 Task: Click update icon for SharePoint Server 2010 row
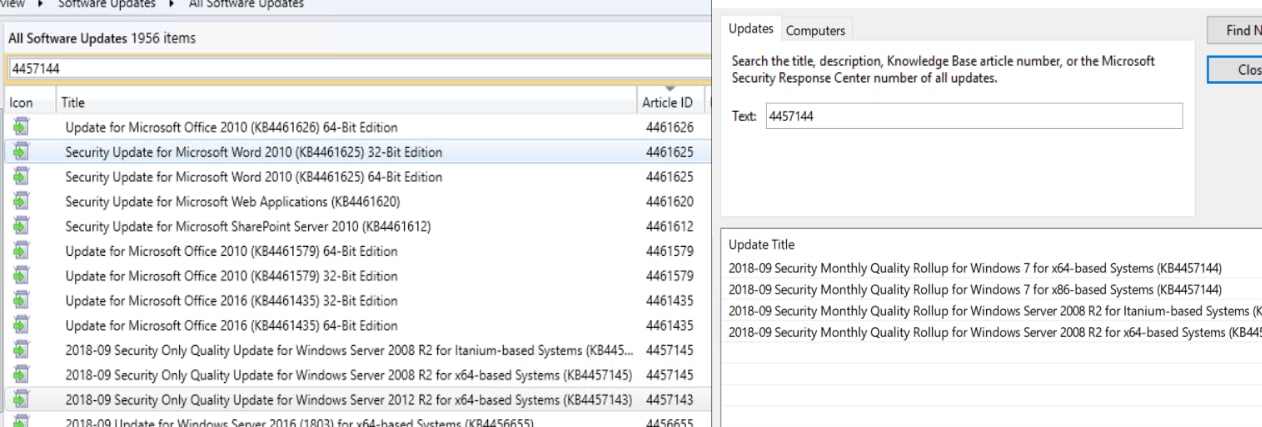point(21,226)
